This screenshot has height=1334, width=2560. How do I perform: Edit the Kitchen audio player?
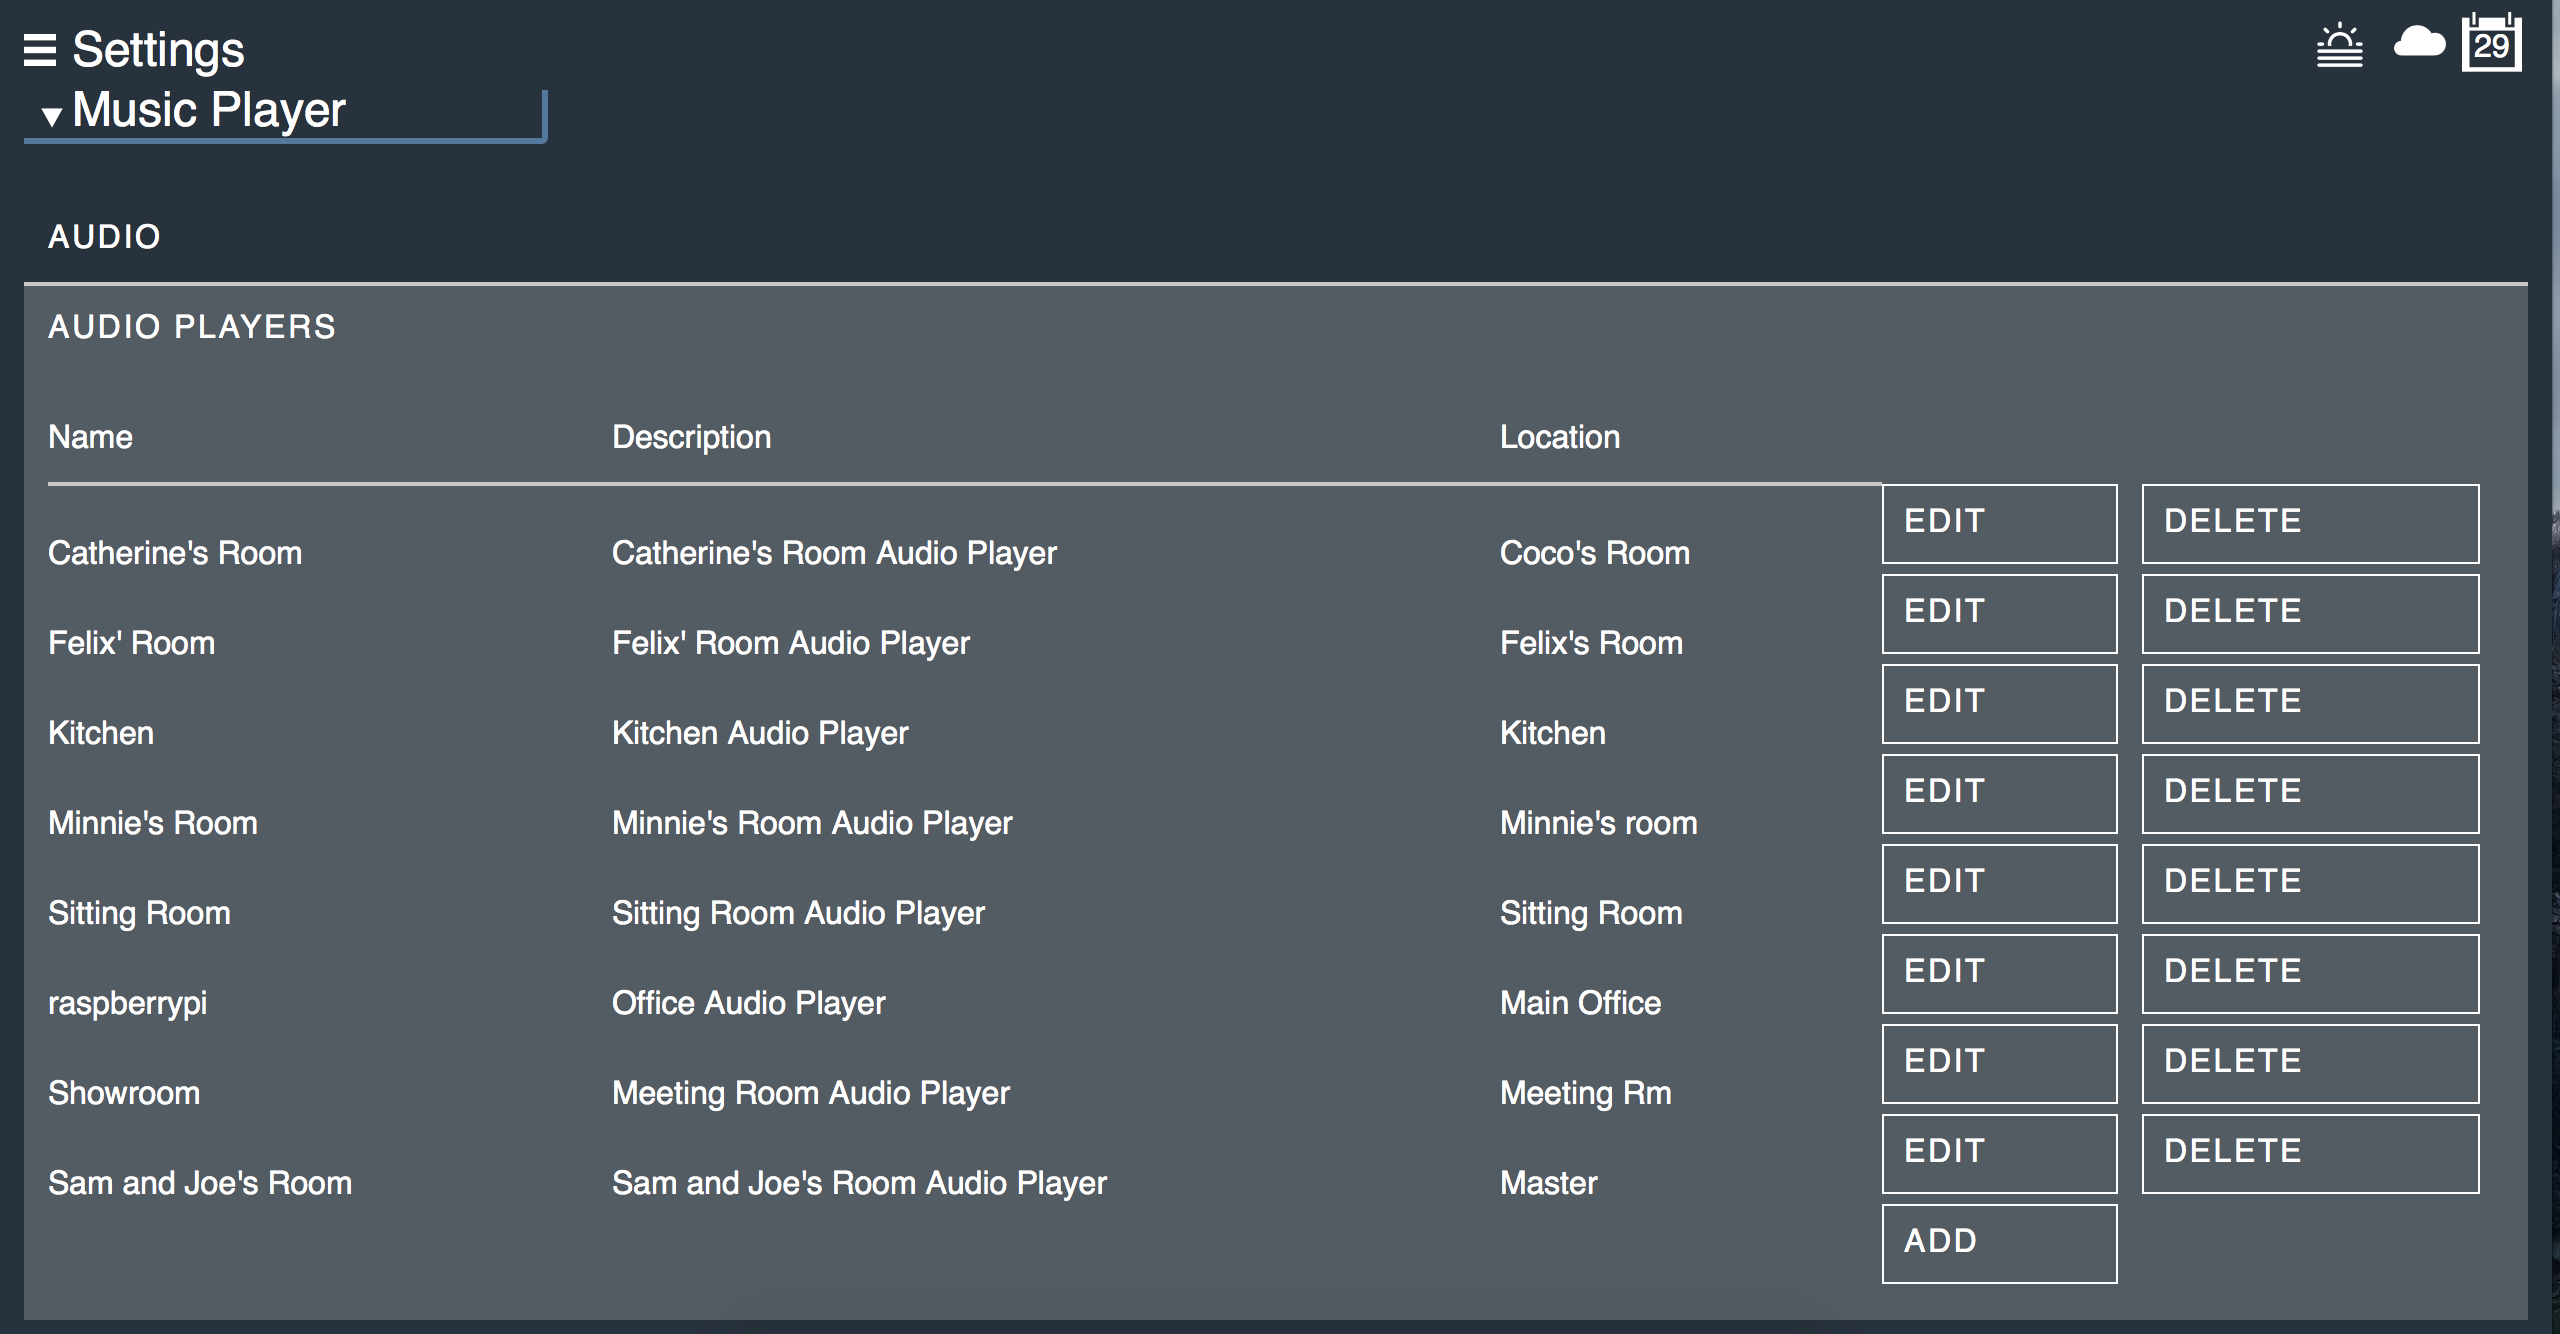point(1998,703)
